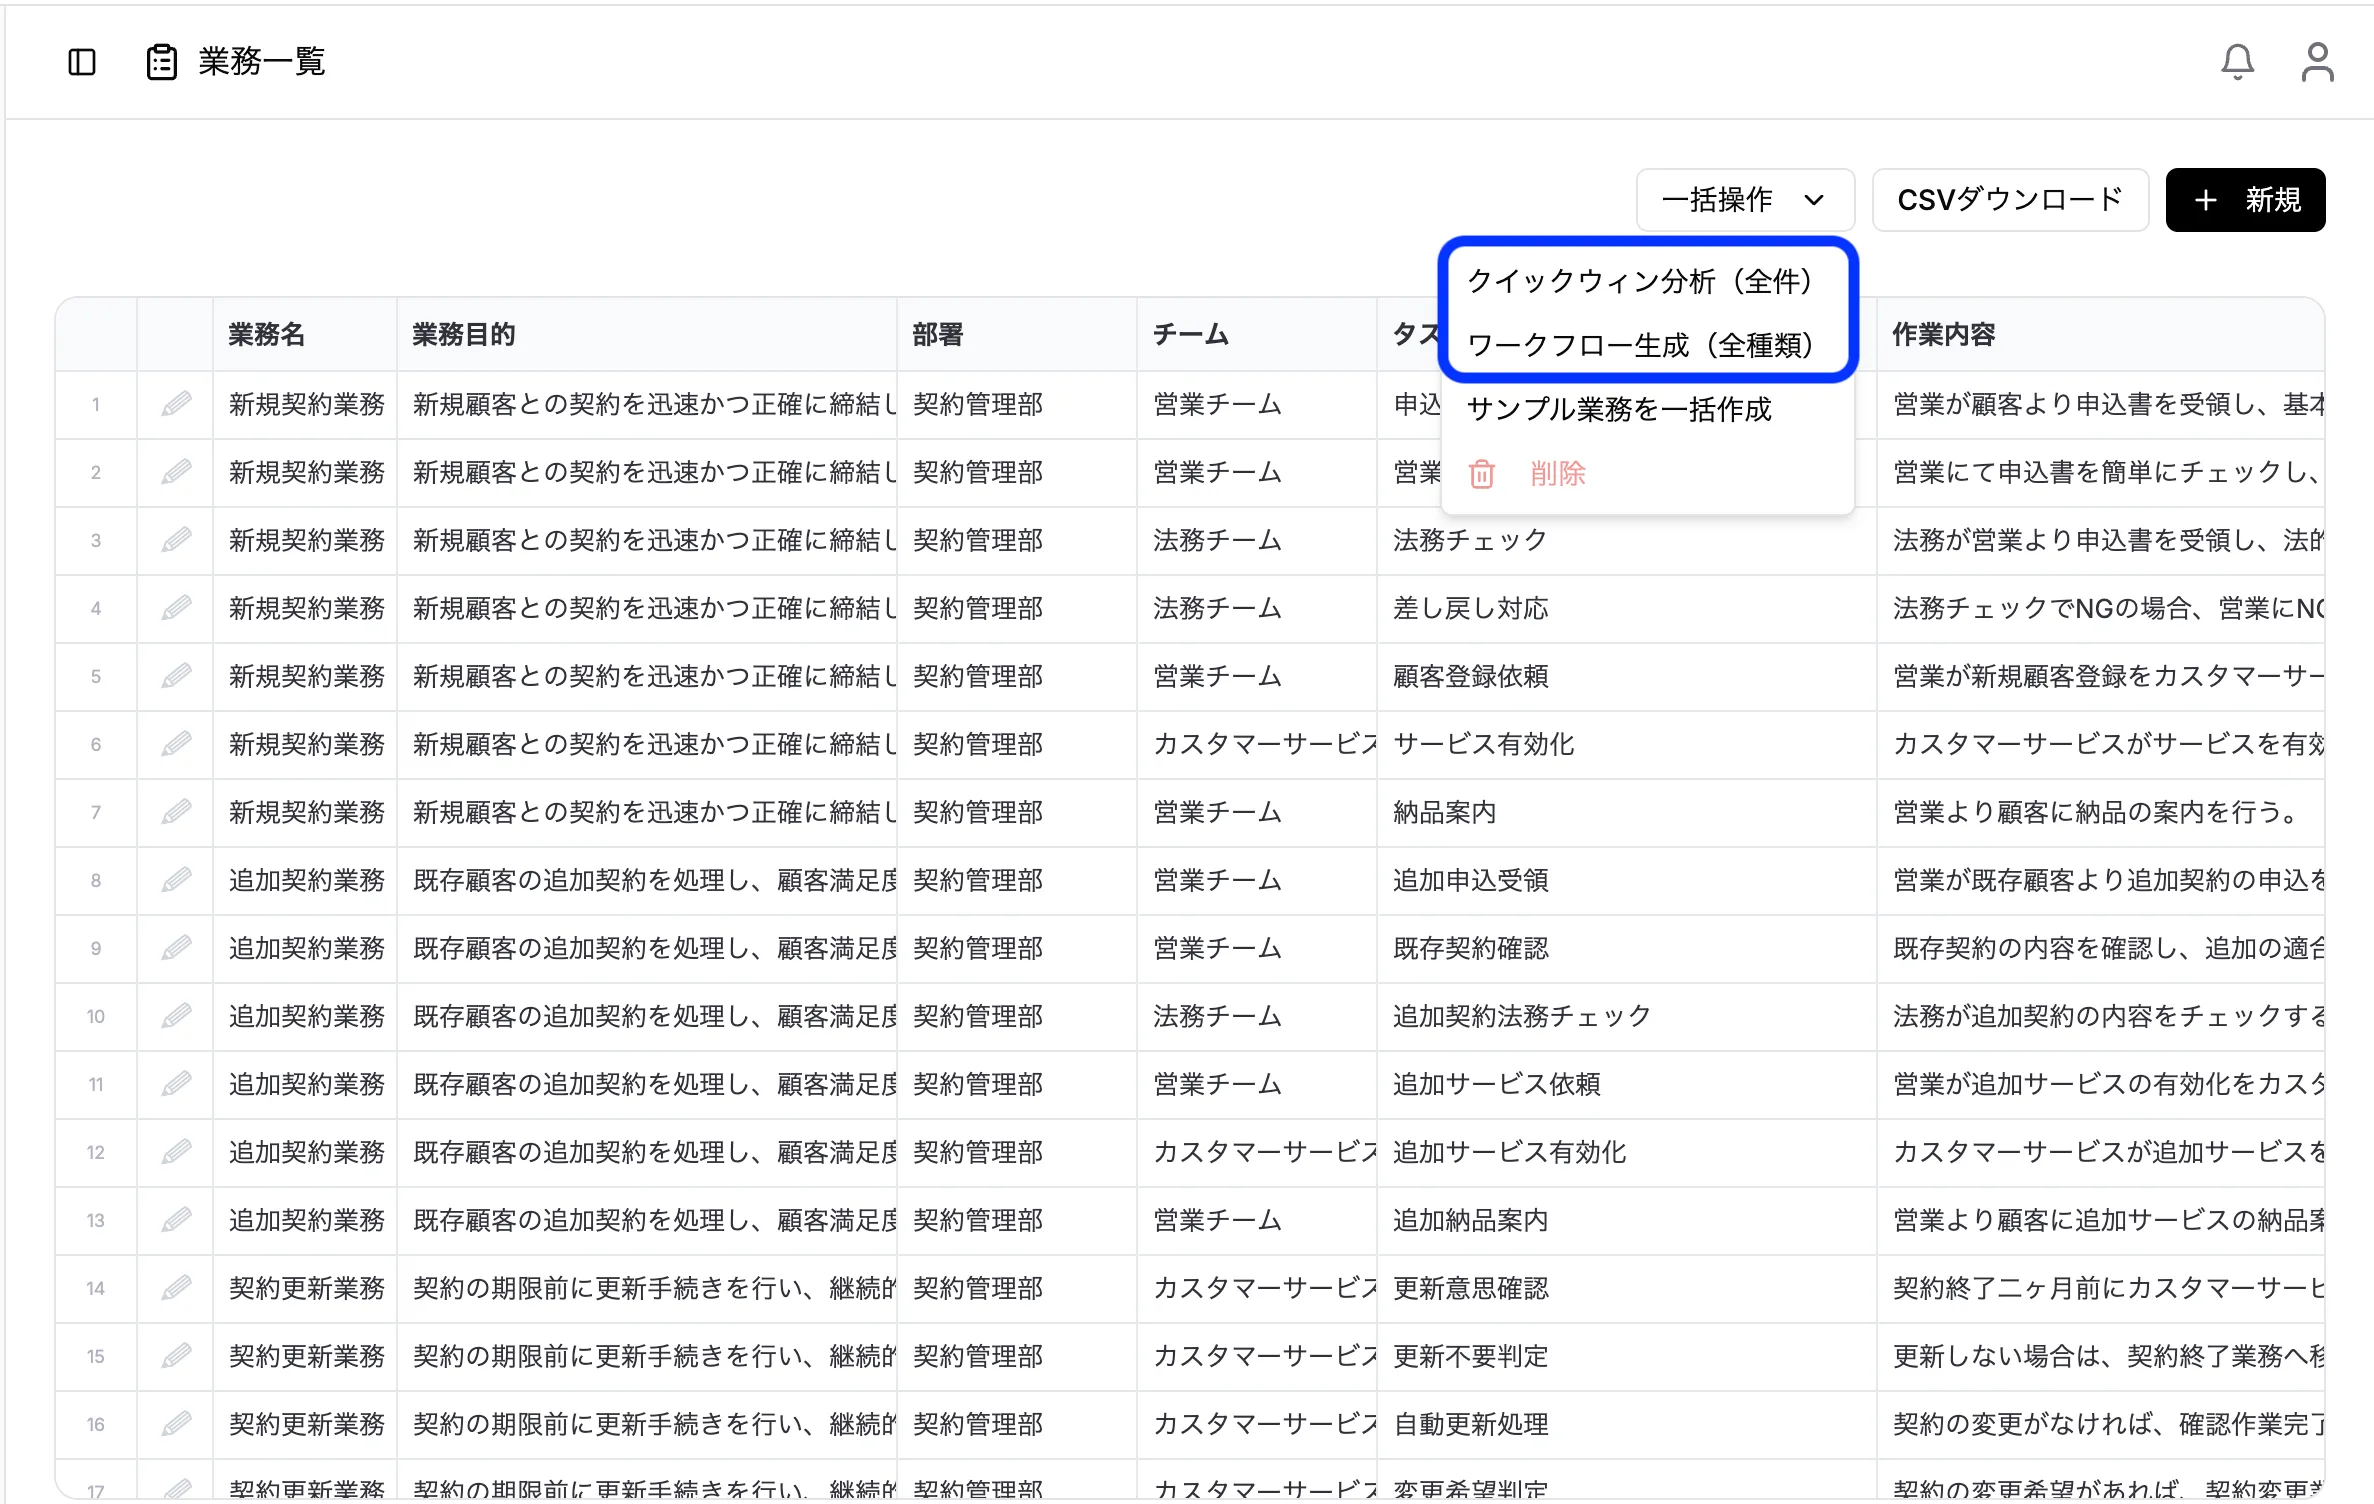This screenshot has height=1504, width=2374.
Task: Open the user profile icon
Action: click(x=2318, y=62)
